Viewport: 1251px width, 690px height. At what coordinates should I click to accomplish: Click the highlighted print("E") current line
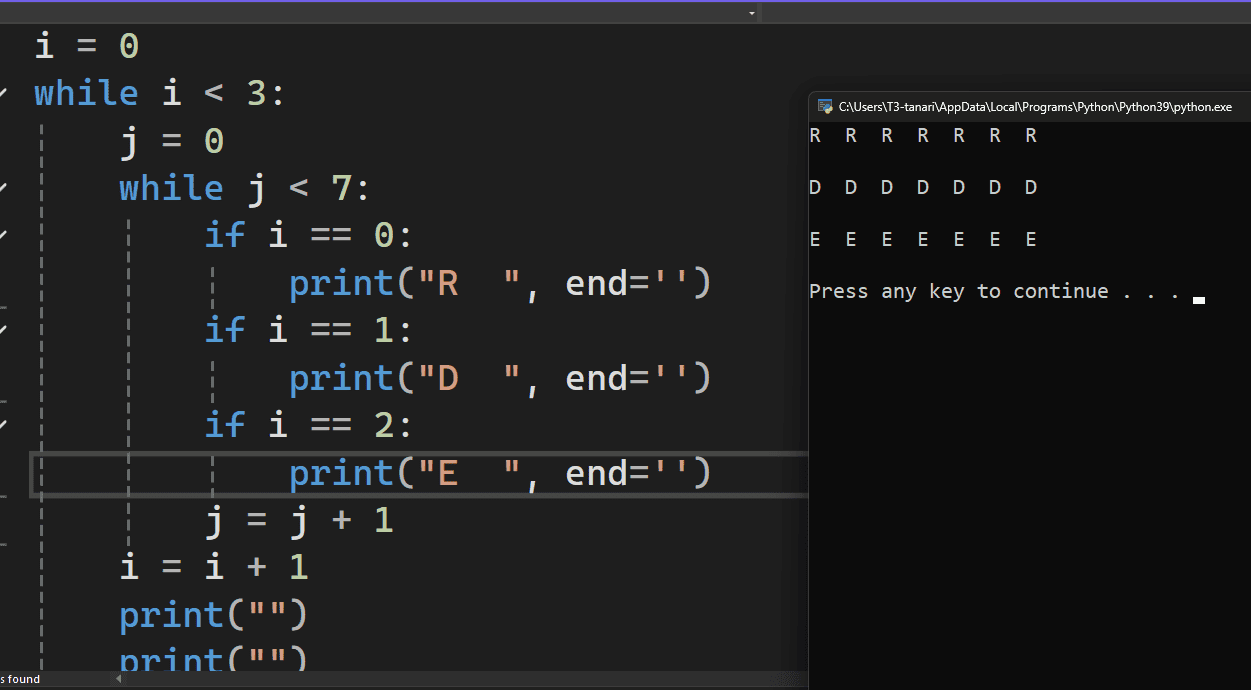click(x=500, y=472)
